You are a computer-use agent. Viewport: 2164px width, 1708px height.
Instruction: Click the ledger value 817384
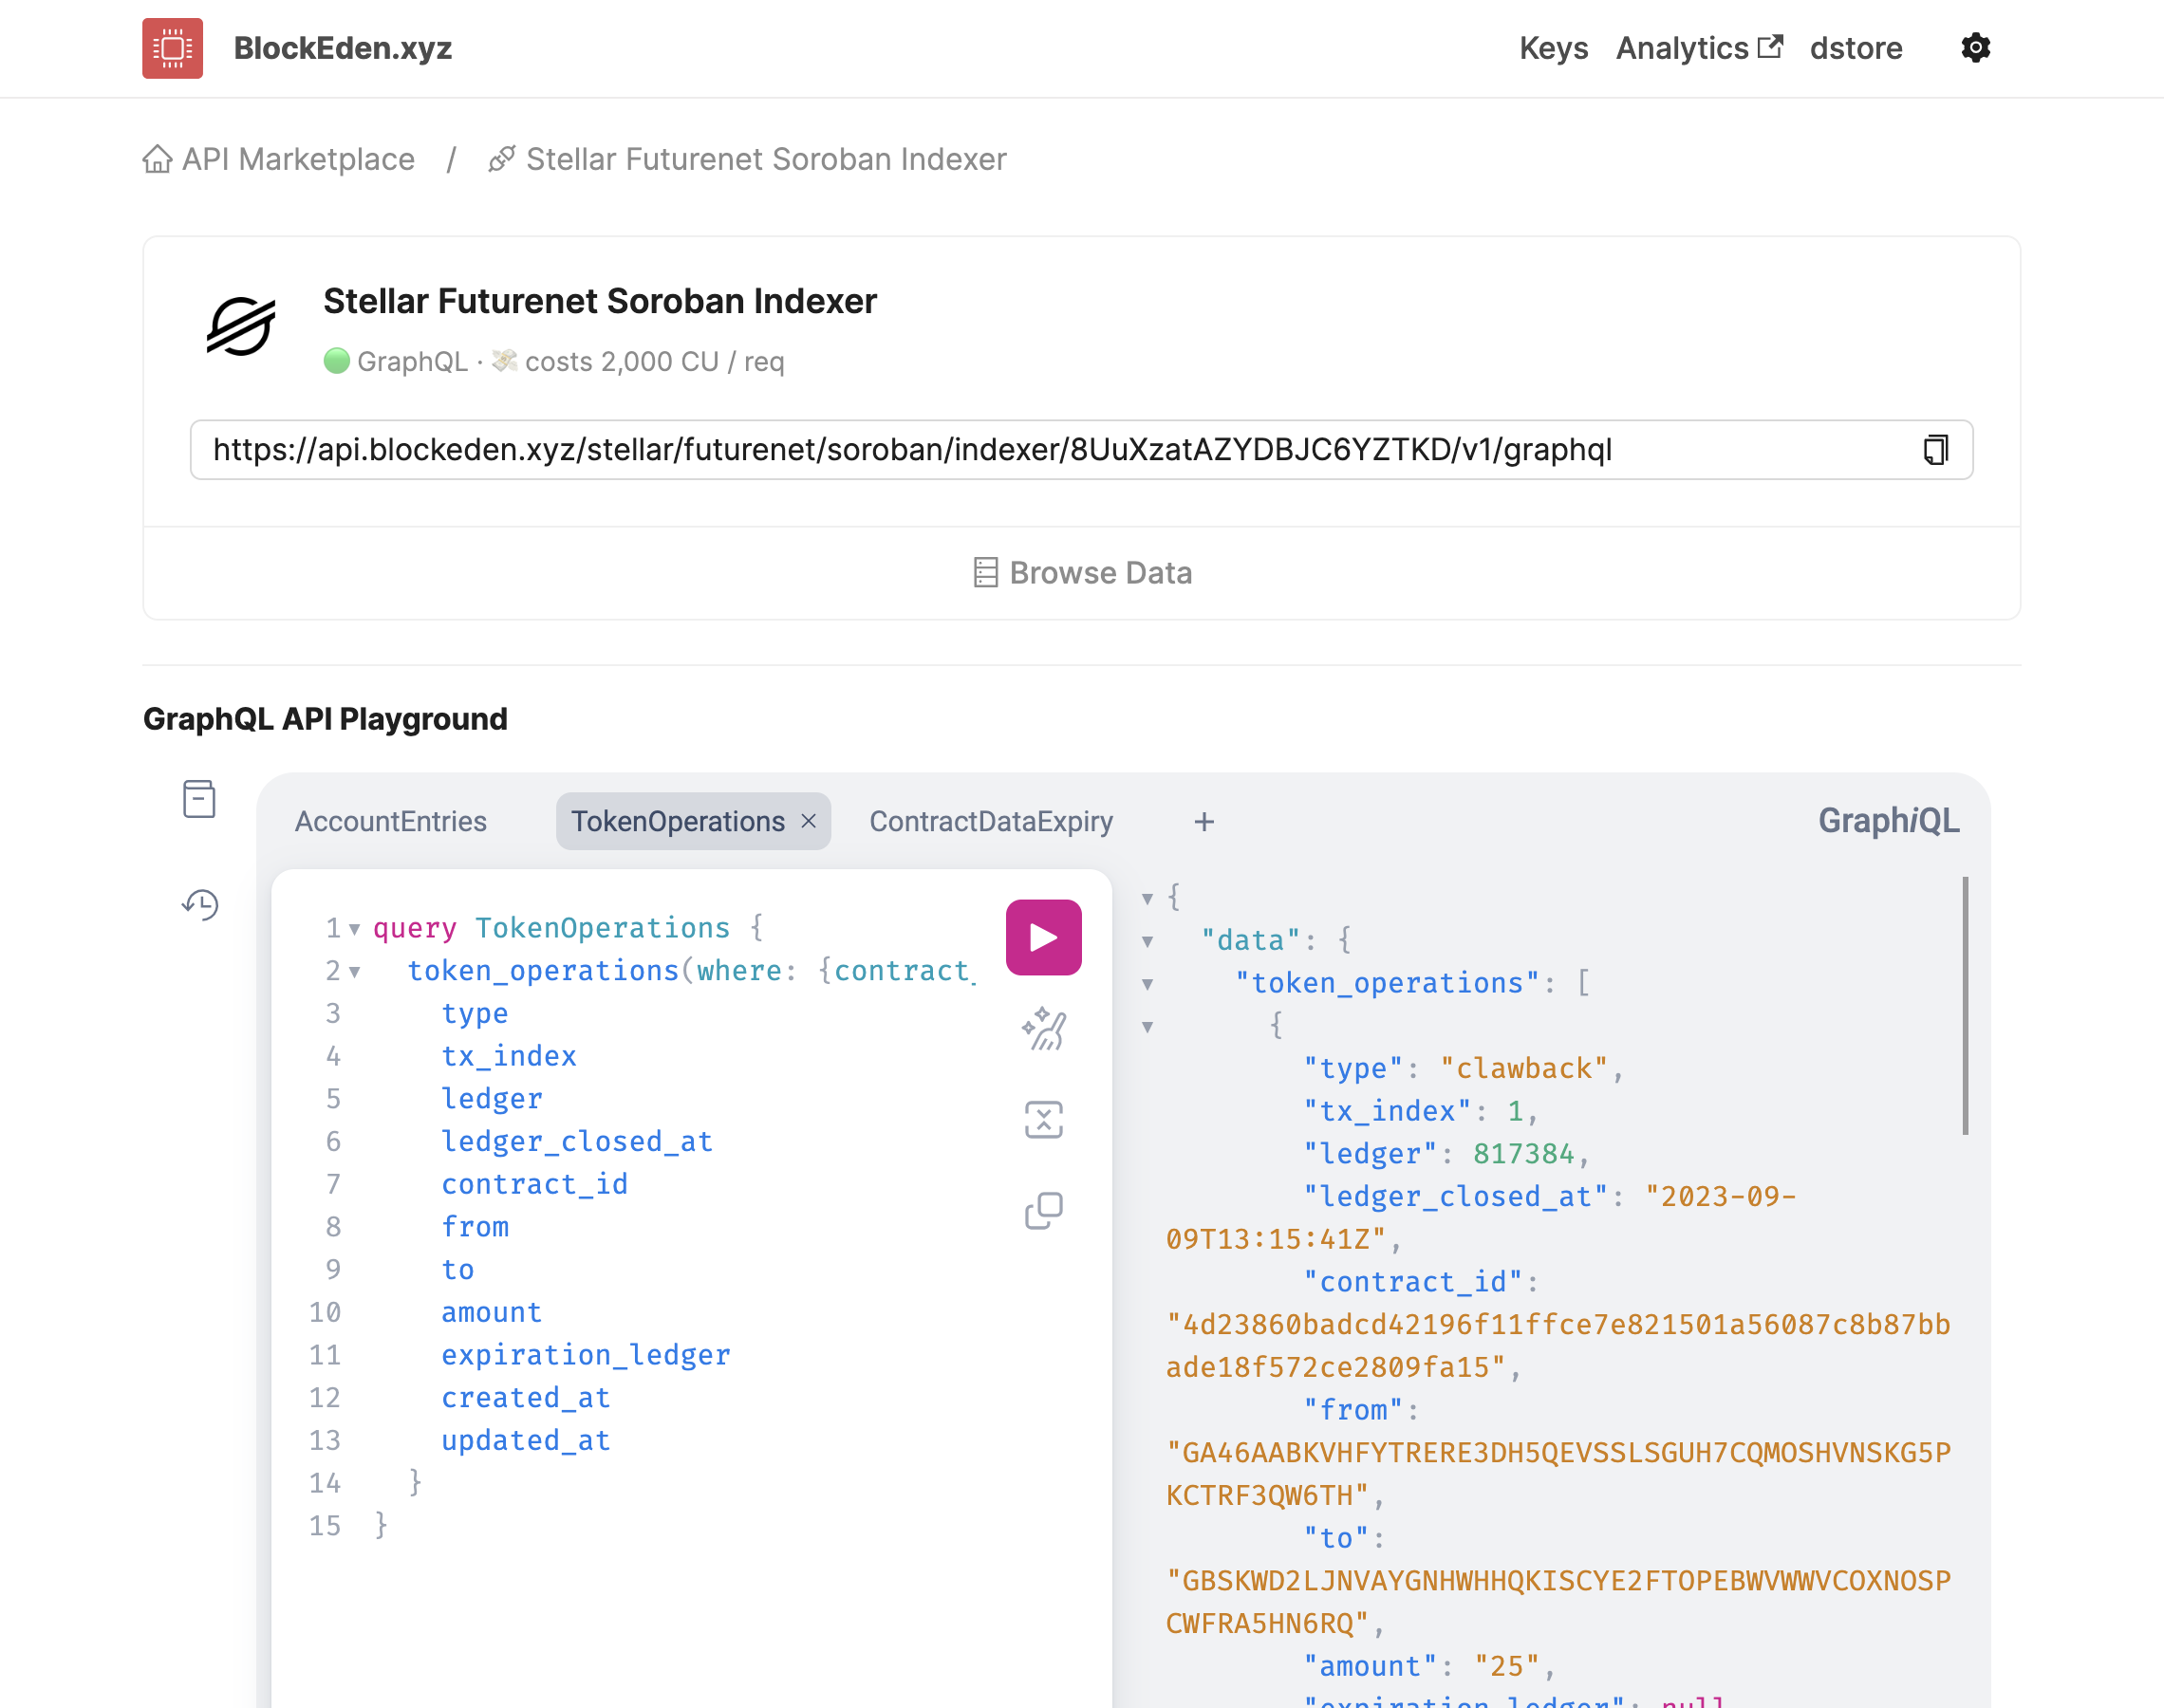pyautogui.click(x=1524, y=1154)
